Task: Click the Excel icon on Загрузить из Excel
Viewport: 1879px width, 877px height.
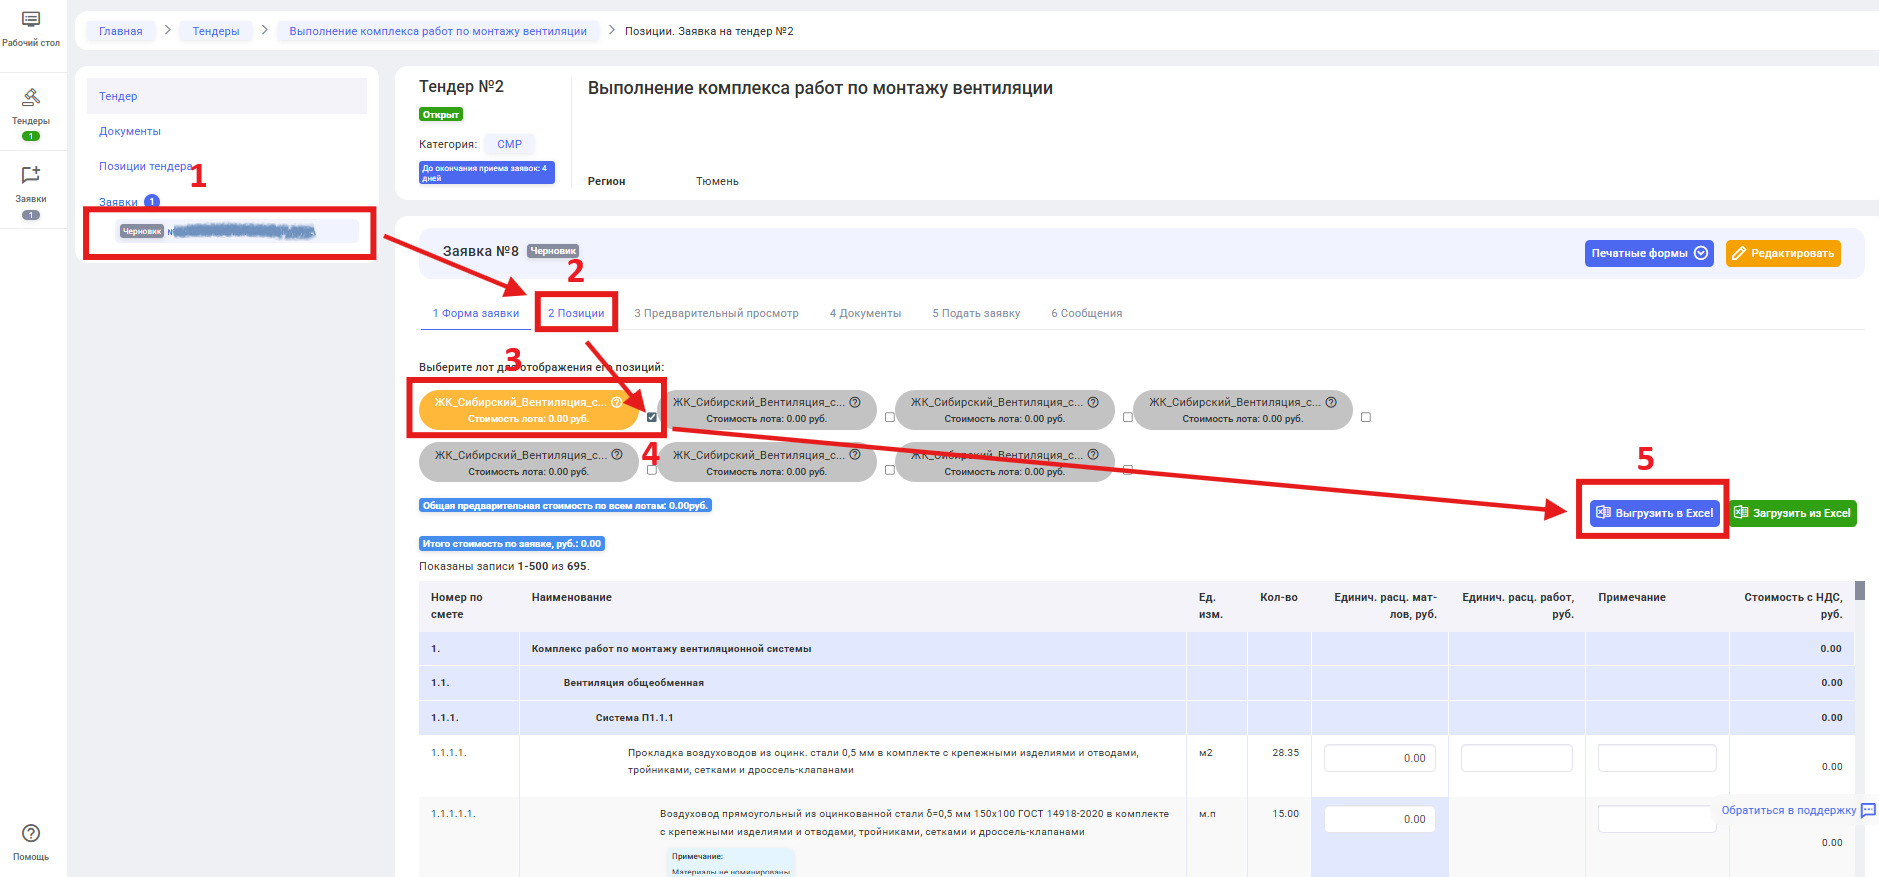Action: (1741, 513)
